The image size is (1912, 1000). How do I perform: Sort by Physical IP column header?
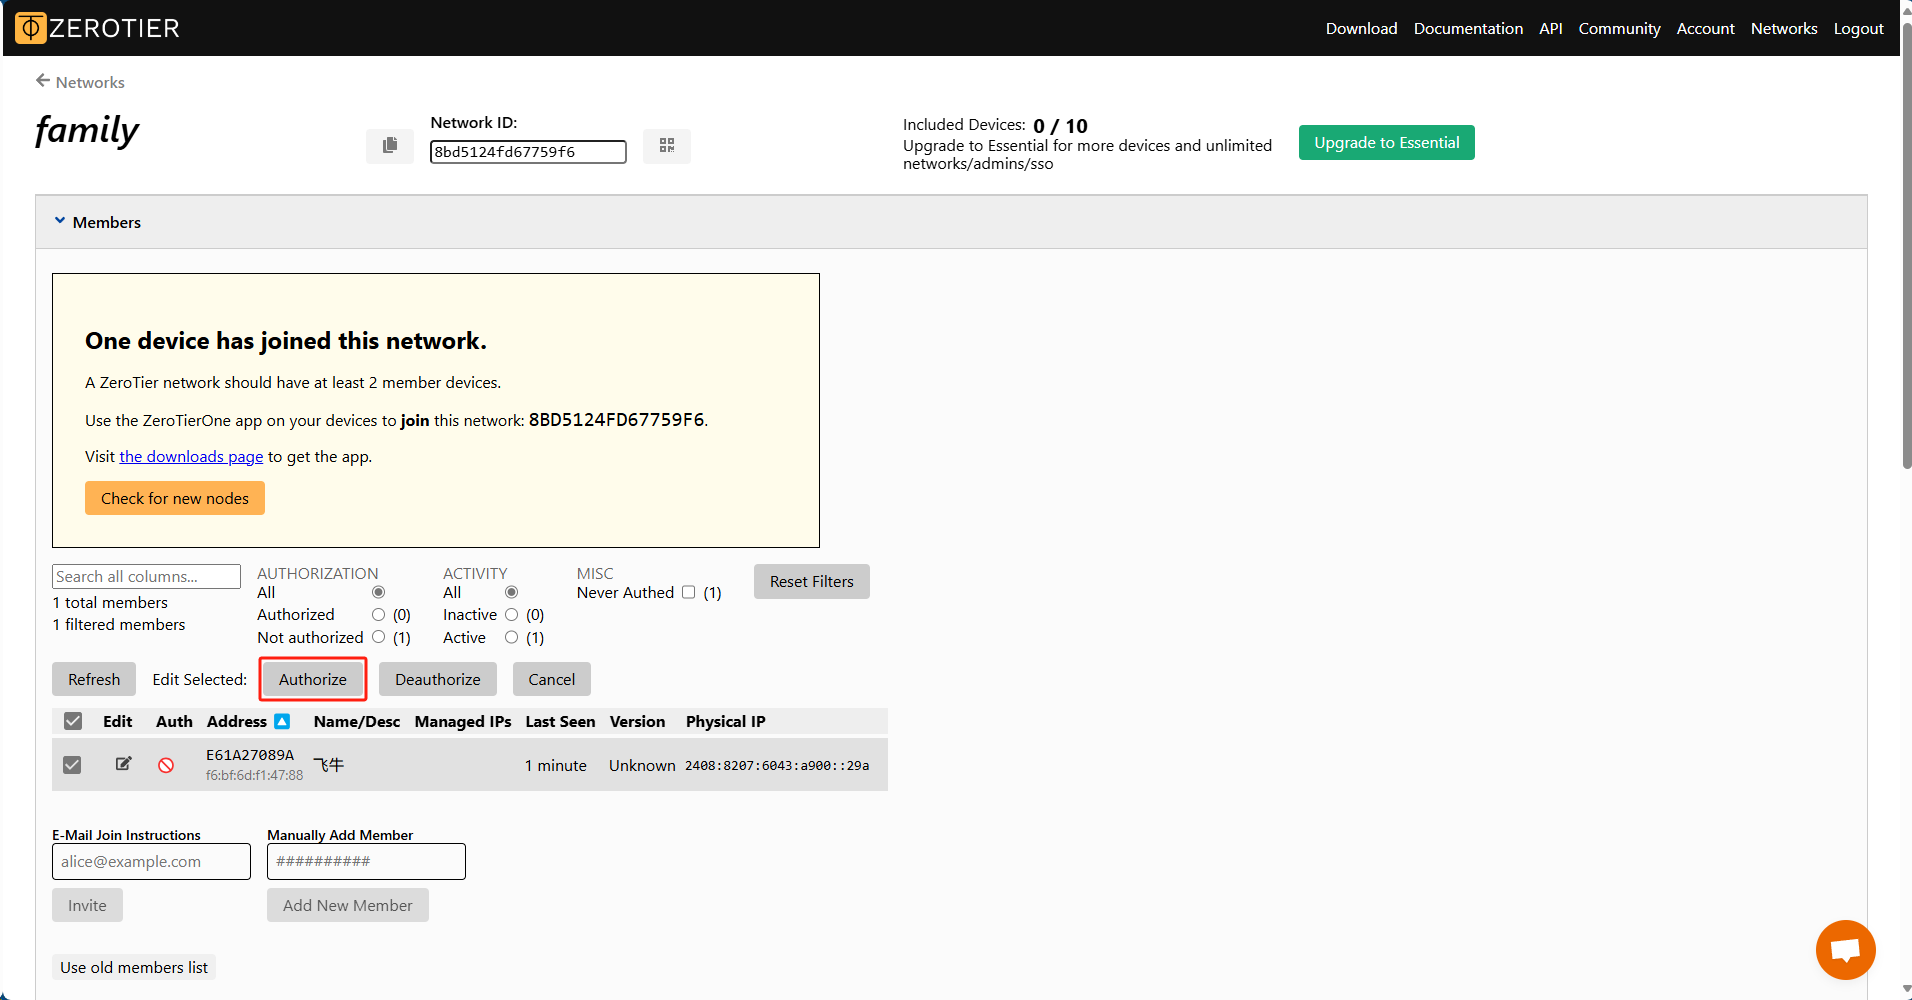pyautogui.click(x=725, y=721)
